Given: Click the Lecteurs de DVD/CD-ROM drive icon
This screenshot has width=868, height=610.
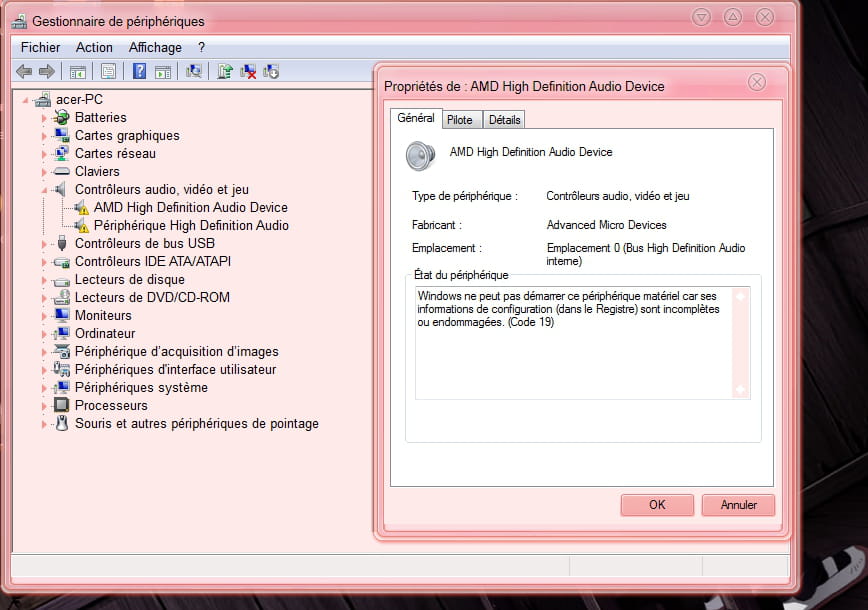Looking at the screenshot, I should [x=61, y=298].
